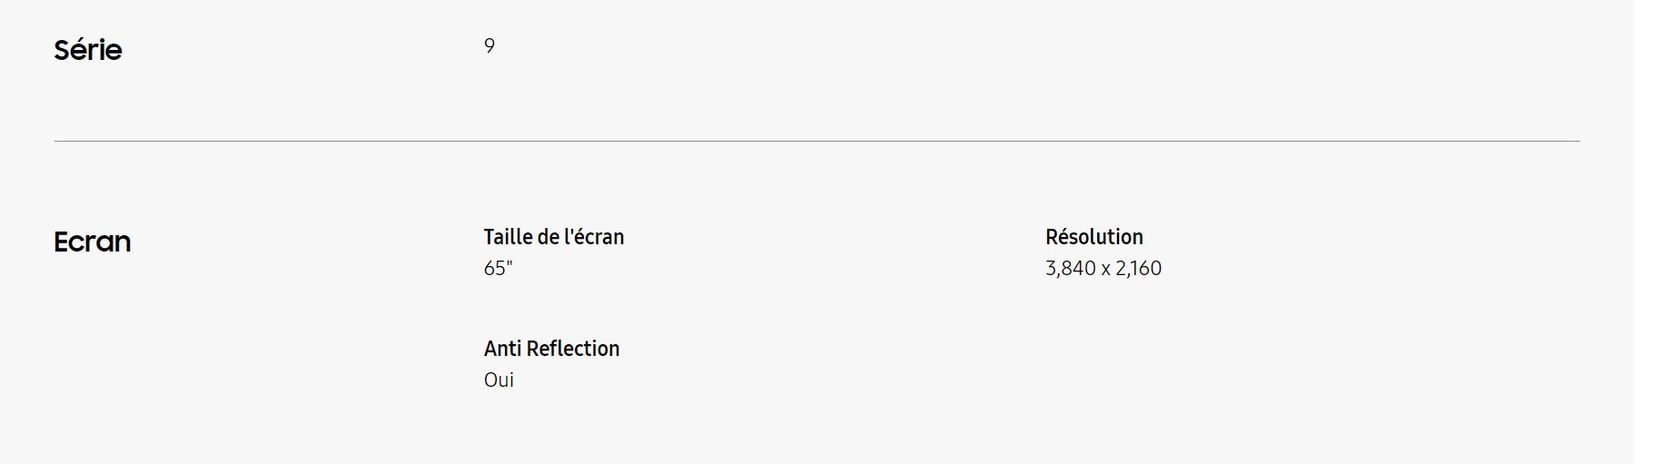Click the x separator in the resolution value
1662x464 pixels.
pyautogui.click(x=1106, y=269)
